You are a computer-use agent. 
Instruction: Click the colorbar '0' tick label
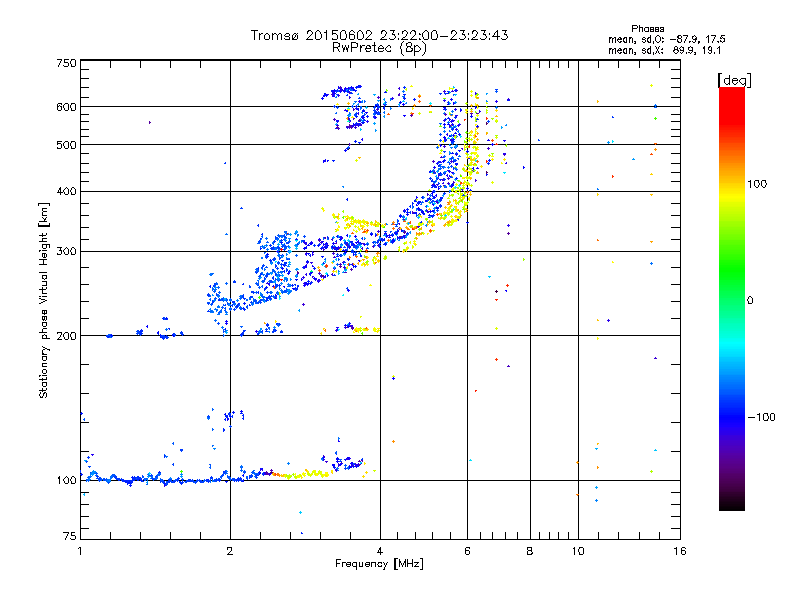750,301
